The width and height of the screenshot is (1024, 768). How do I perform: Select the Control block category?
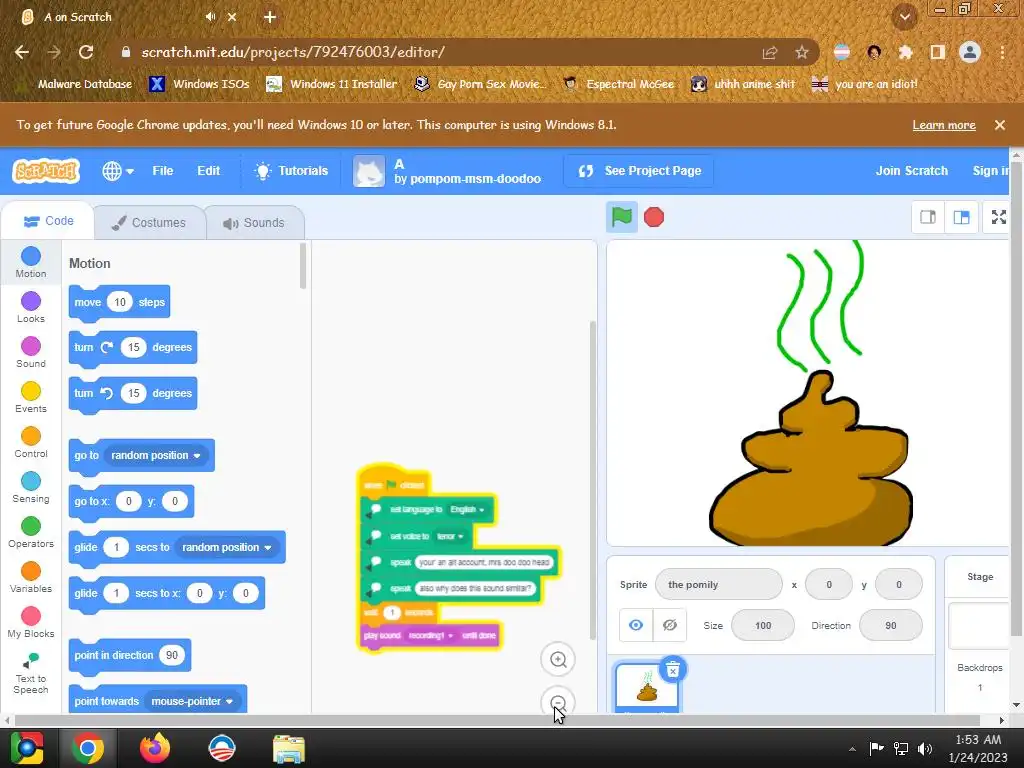point(31,443)
